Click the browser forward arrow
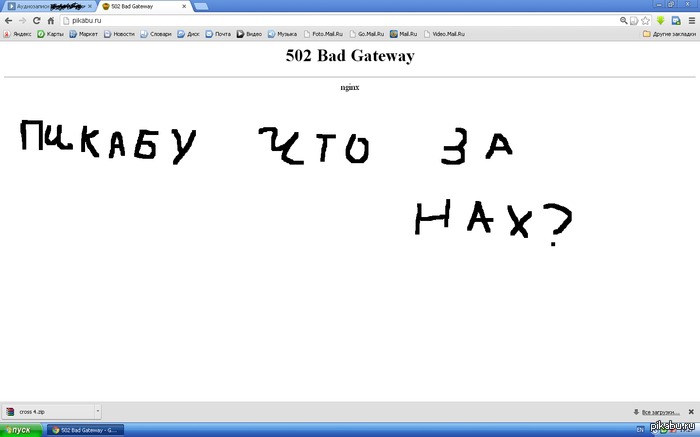Viewport: 700px width, 437px height. (x=22, y=20)
